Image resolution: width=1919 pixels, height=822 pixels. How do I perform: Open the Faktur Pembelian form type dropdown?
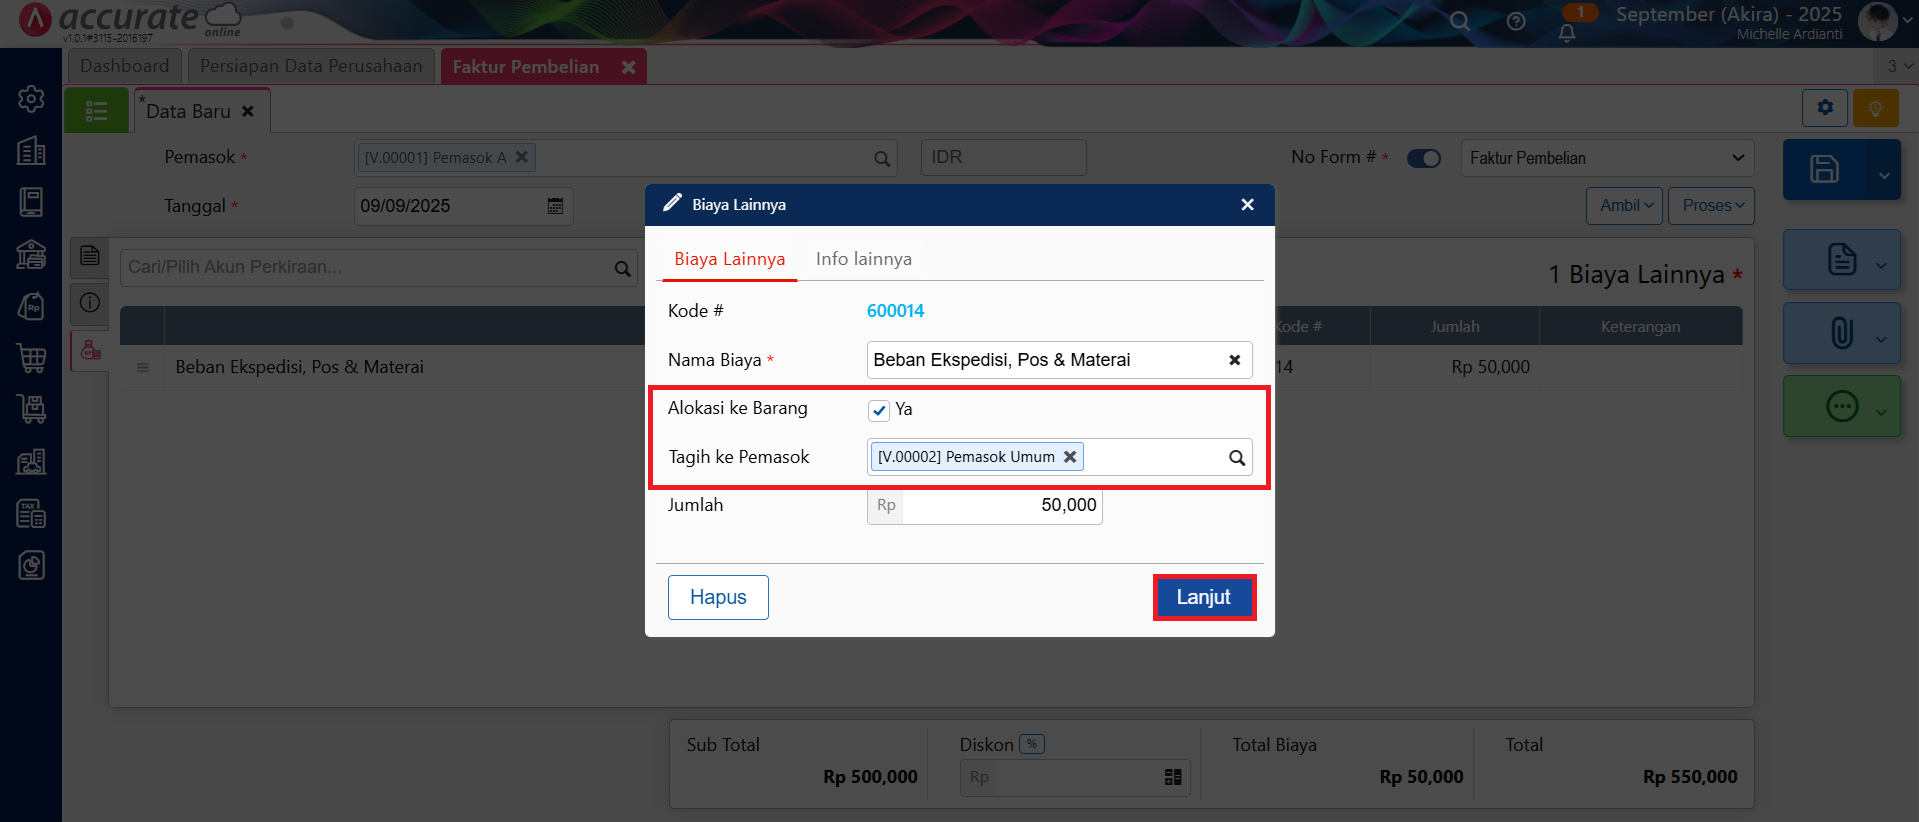coord(1606,158)
